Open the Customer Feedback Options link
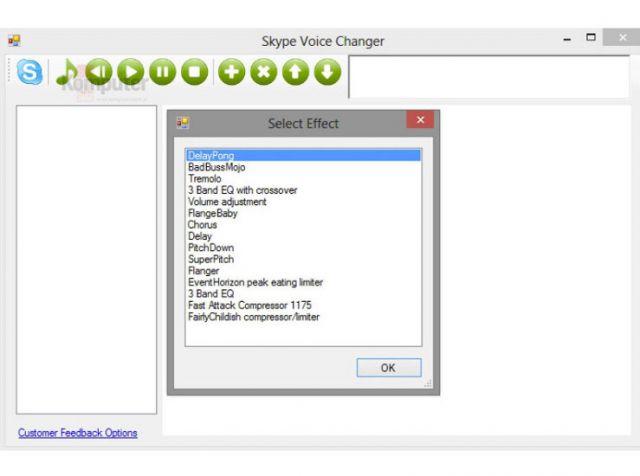This screenshot has width=640, height=476. tap(78, 433)
